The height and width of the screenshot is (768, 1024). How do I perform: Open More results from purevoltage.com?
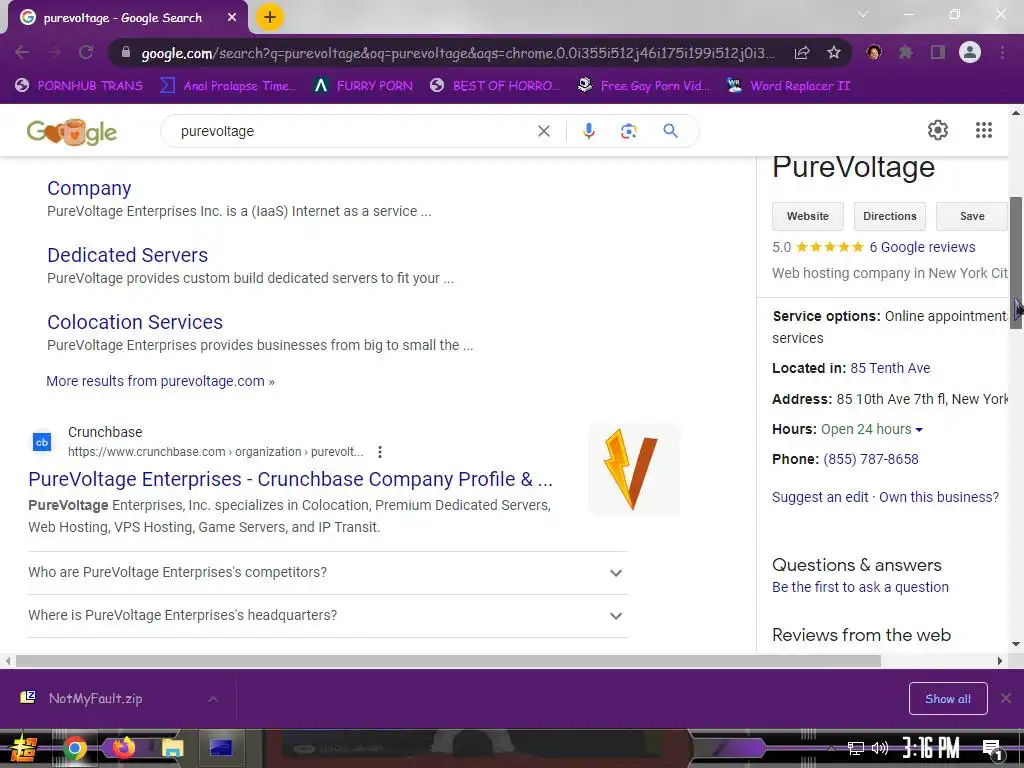point(160,381)
